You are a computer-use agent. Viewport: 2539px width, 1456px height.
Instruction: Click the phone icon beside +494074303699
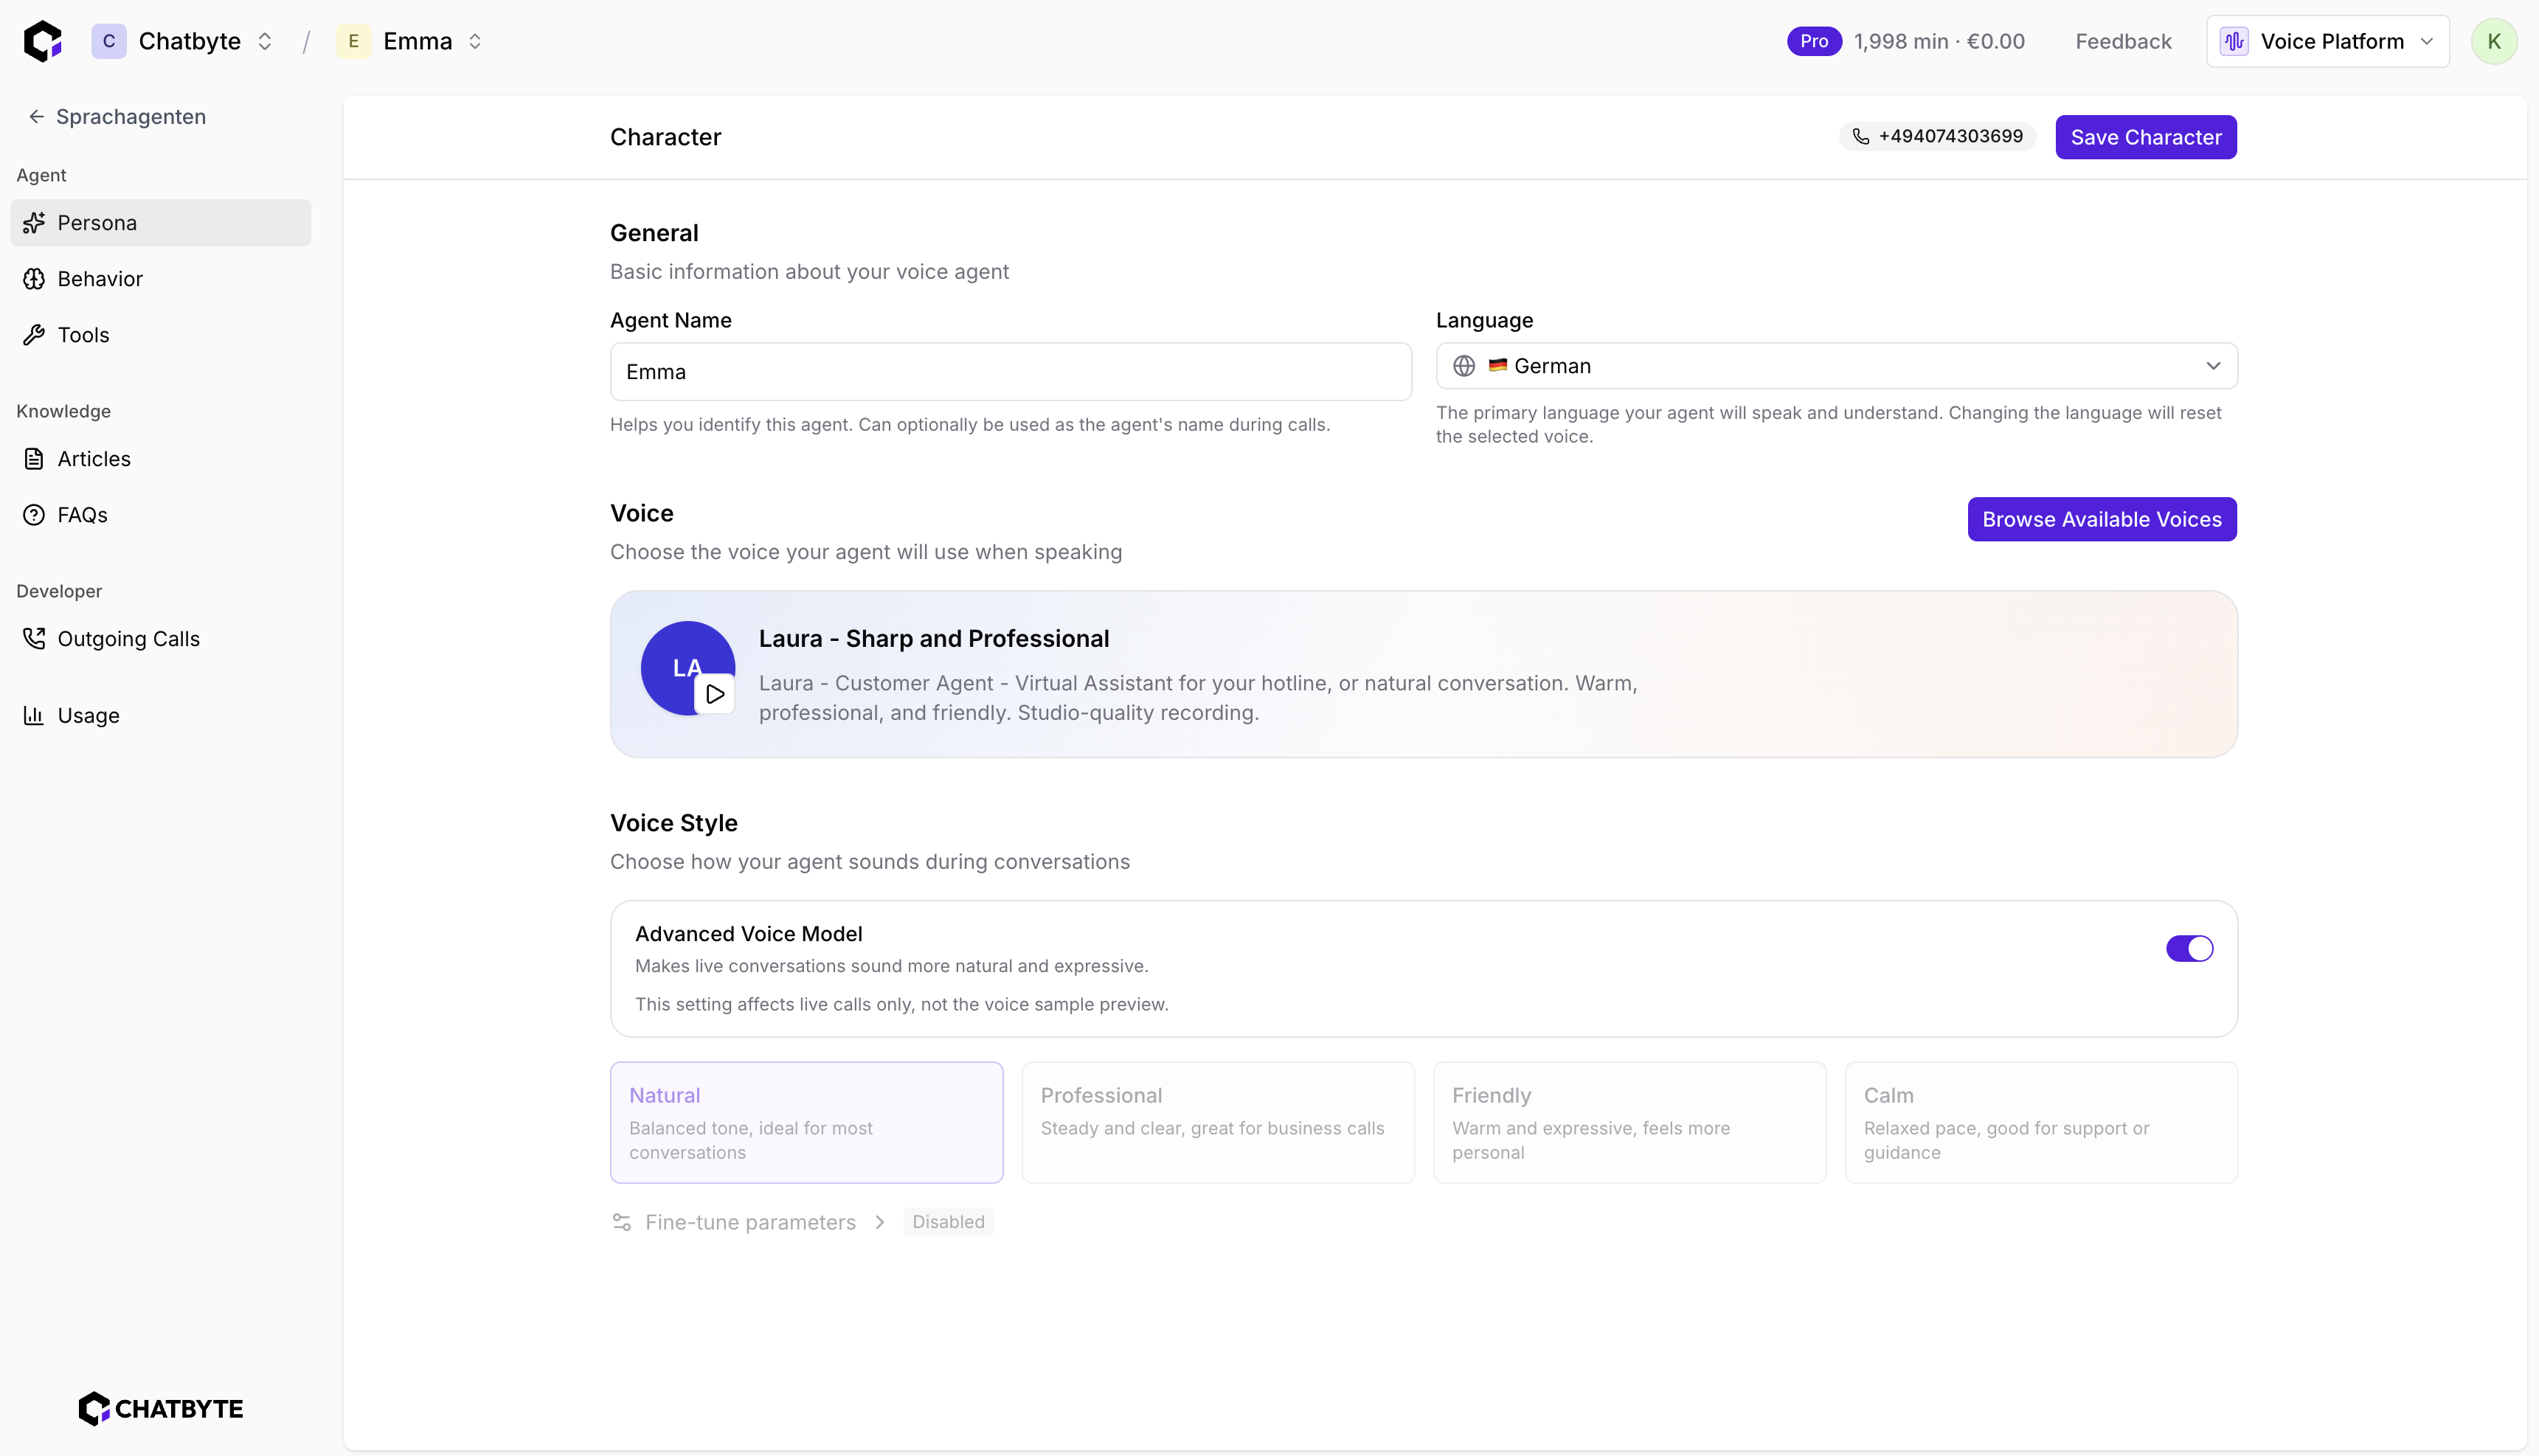pyautogui.click(x=1860, y=137)
